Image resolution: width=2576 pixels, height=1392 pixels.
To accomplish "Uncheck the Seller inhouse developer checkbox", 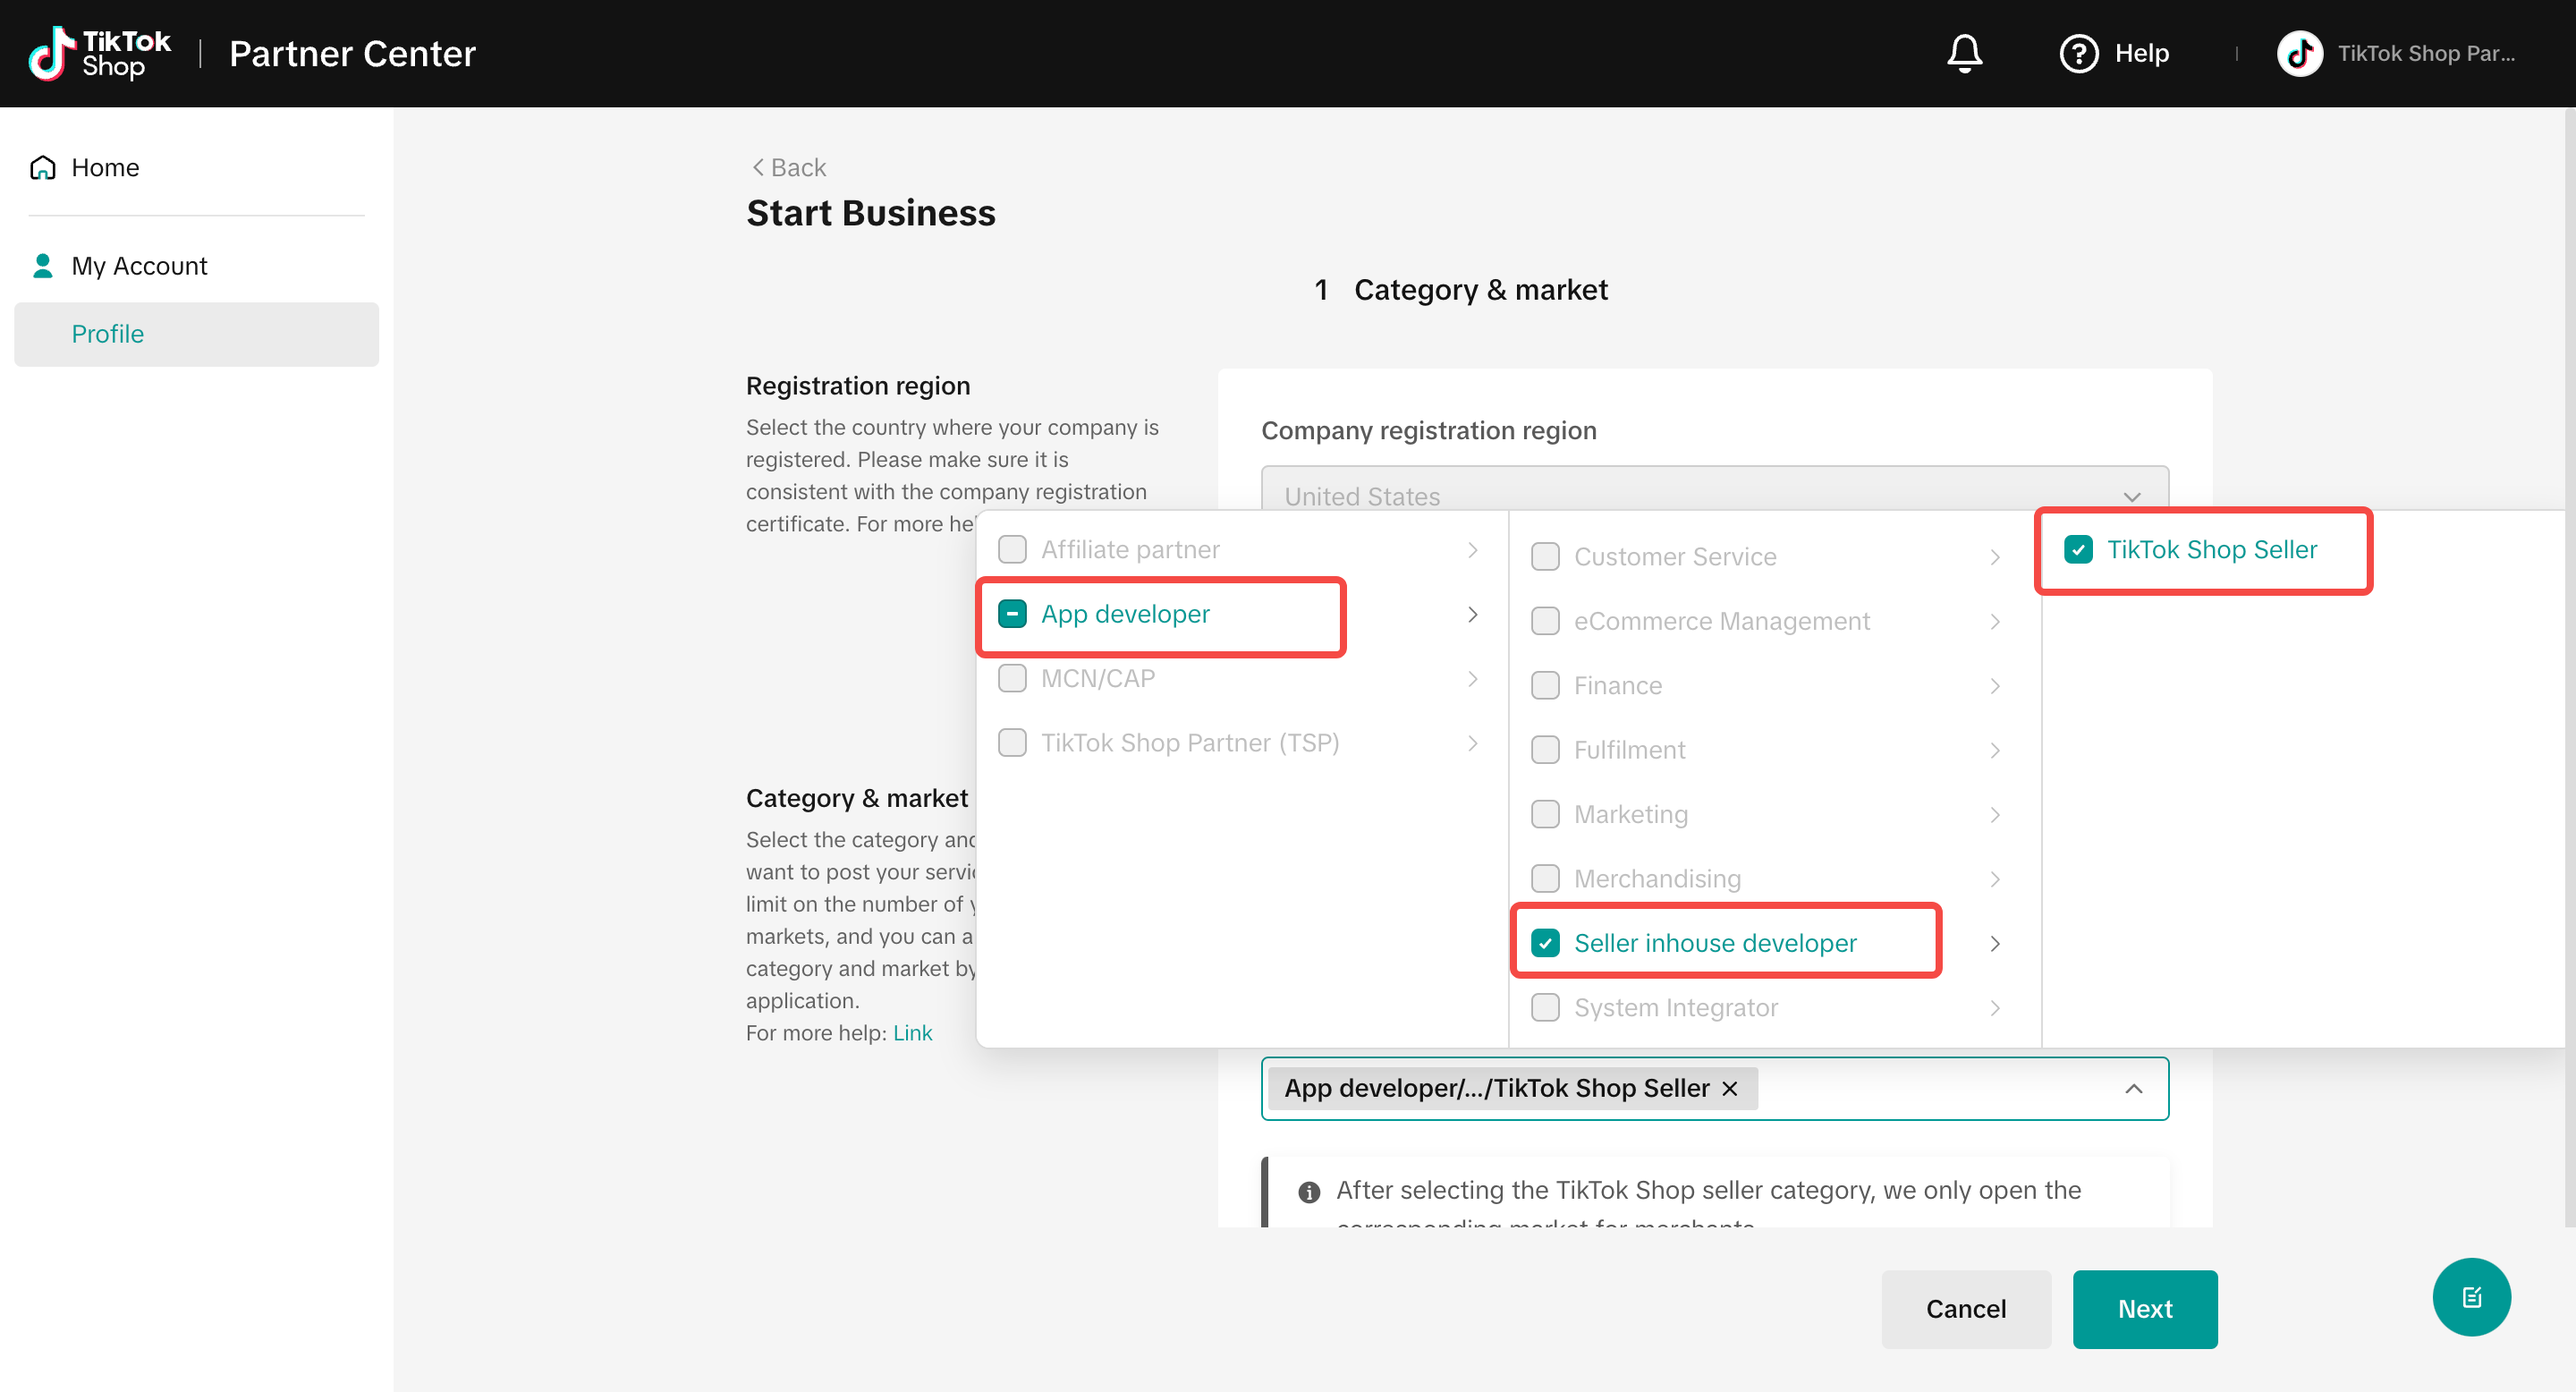I will [x=1545, y=943].
